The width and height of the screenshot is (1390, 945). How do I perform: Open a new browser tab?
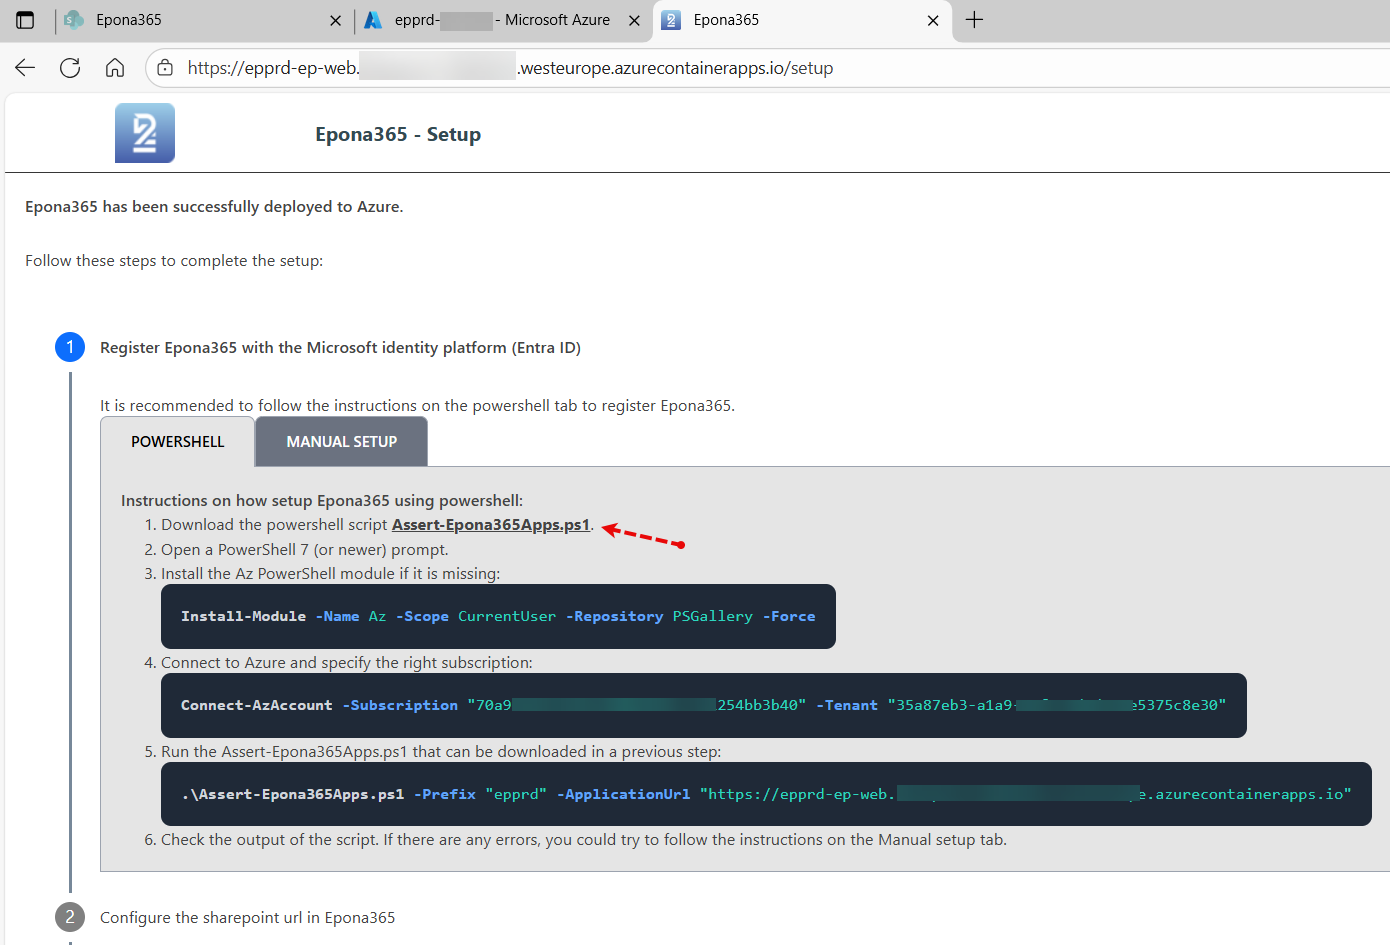click(974, 20)
